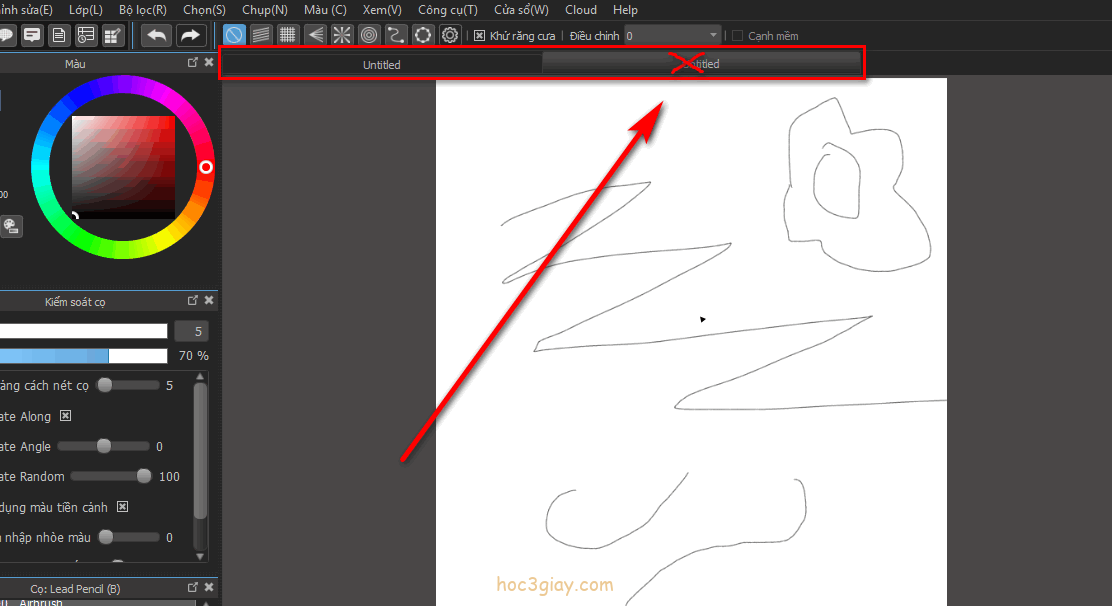Toggle the Cạnh mềm checkbox
This screenshot has height=606, width=1112.
738,35
